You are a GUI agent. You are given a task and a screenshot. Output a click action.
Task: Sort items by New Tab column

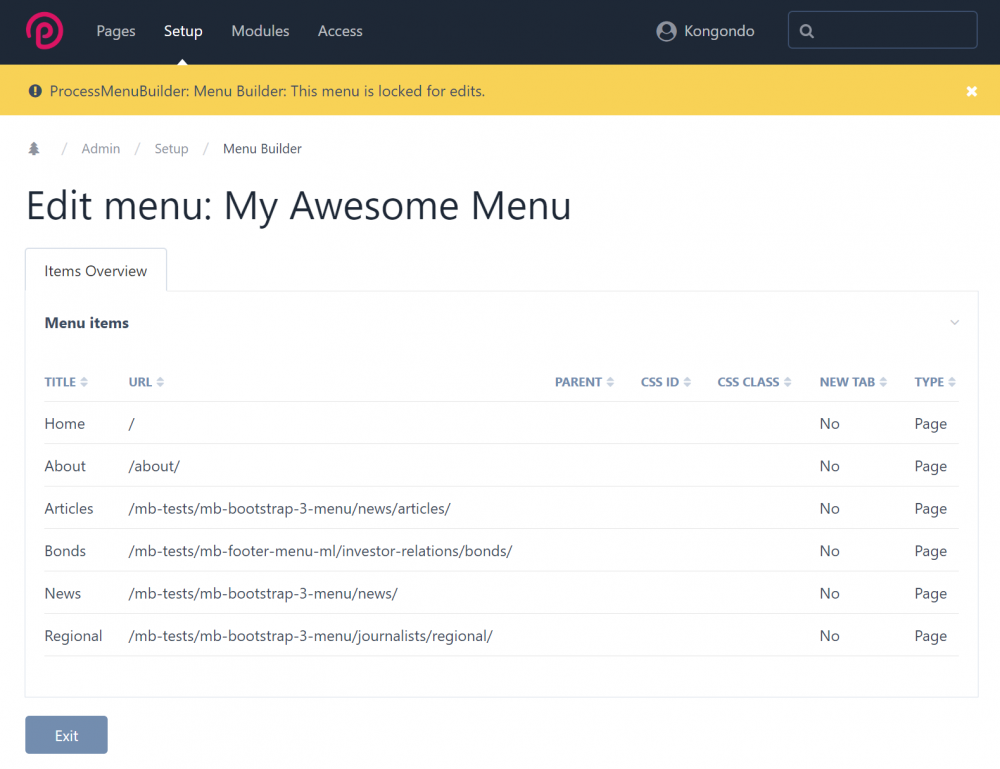click(853, 382)
